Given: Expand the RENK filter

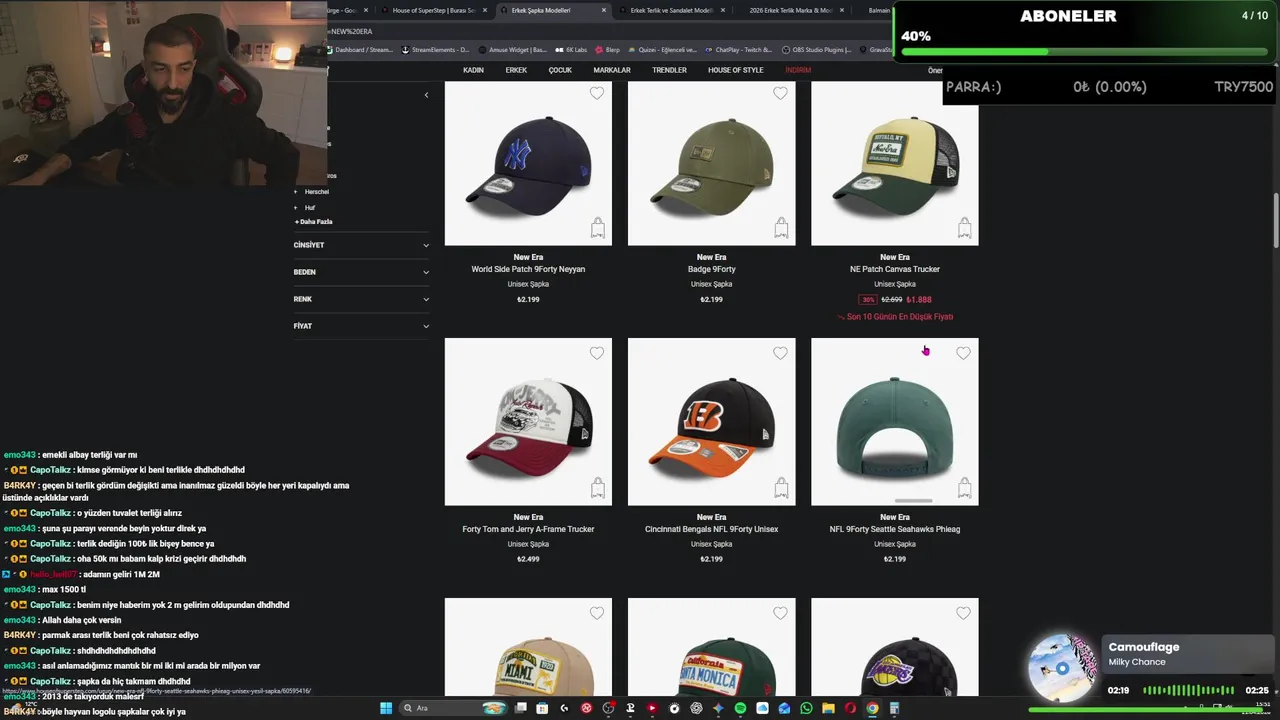Looking at the screenshot, I should click(x=361, y=299).
